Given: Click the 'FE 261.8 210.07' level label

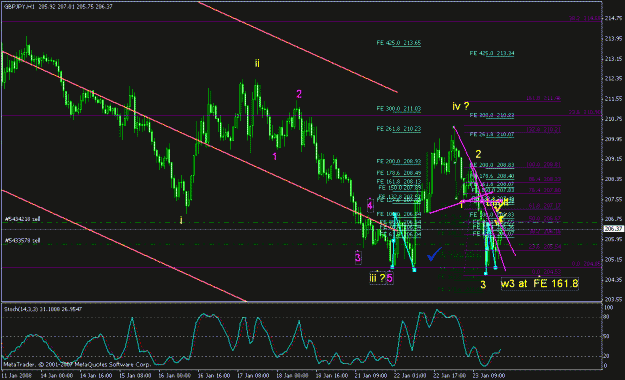Looking at the screenshot, I should click(x=492, y=135).
